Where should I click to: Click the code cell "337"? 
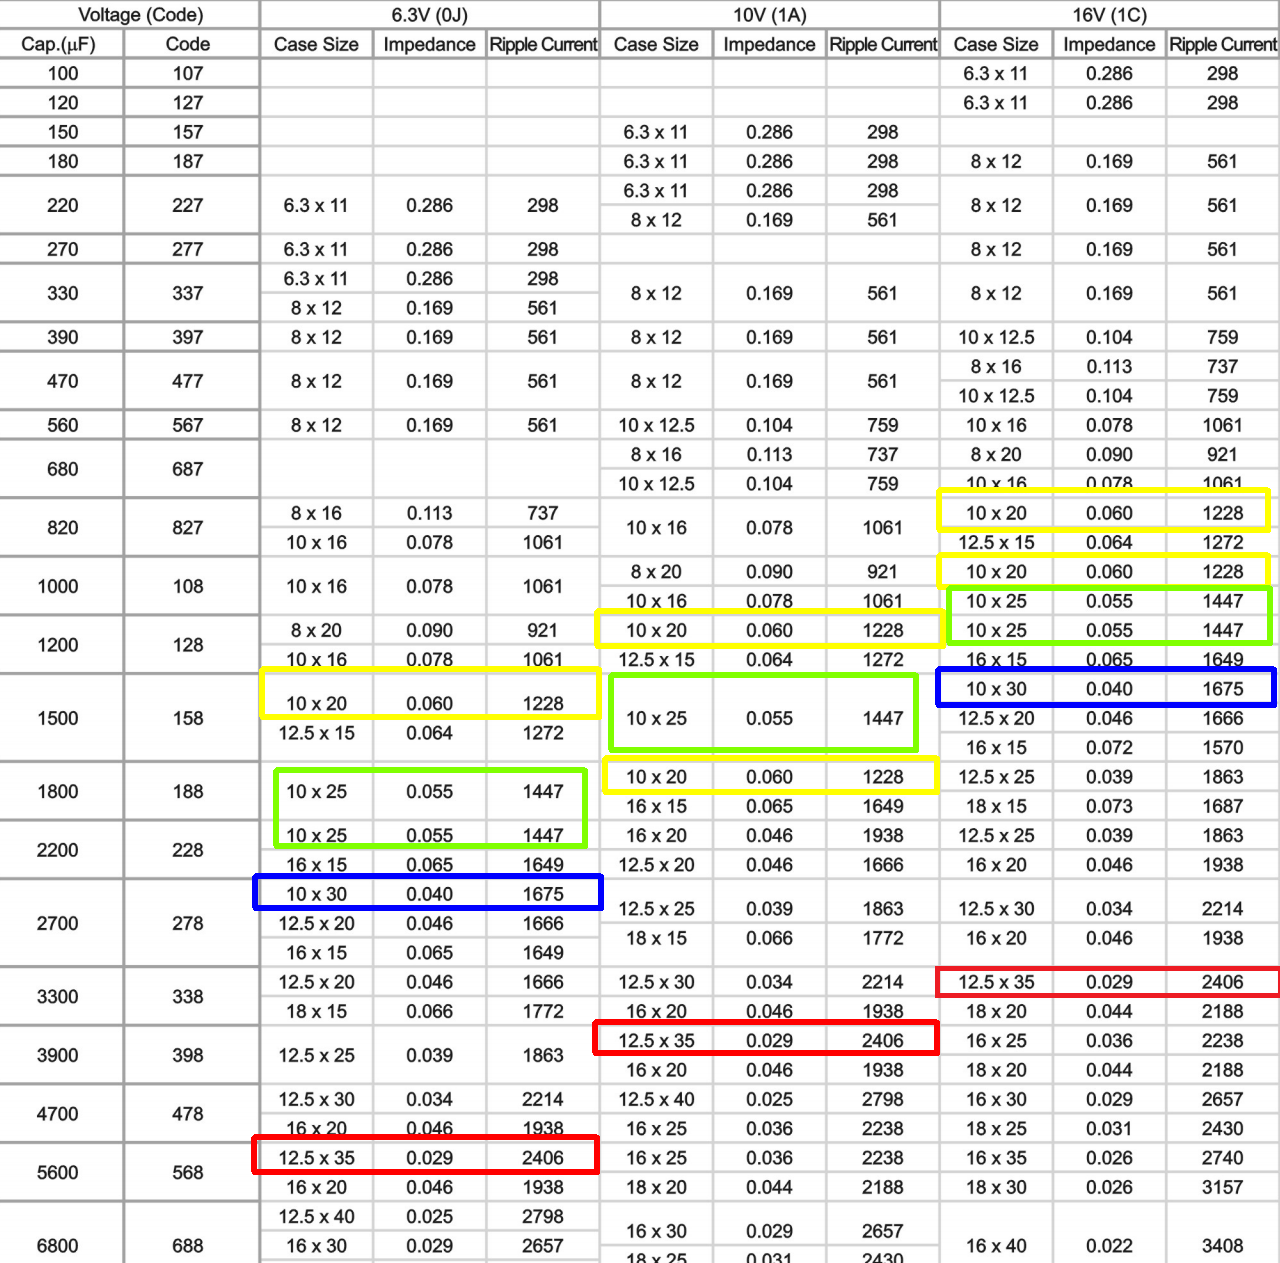[x=188, y=293]
